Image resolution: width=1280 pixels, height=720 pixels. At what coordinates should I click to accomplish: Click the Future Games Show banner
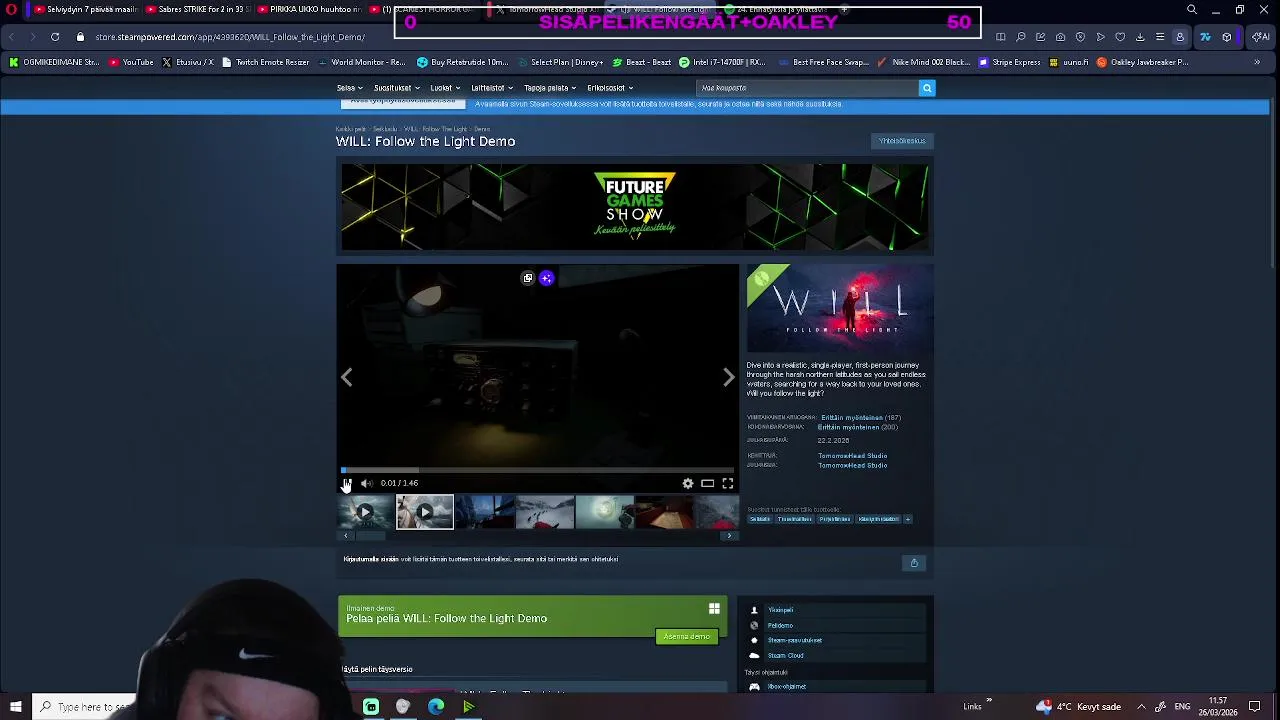click(x=635, y=207)
